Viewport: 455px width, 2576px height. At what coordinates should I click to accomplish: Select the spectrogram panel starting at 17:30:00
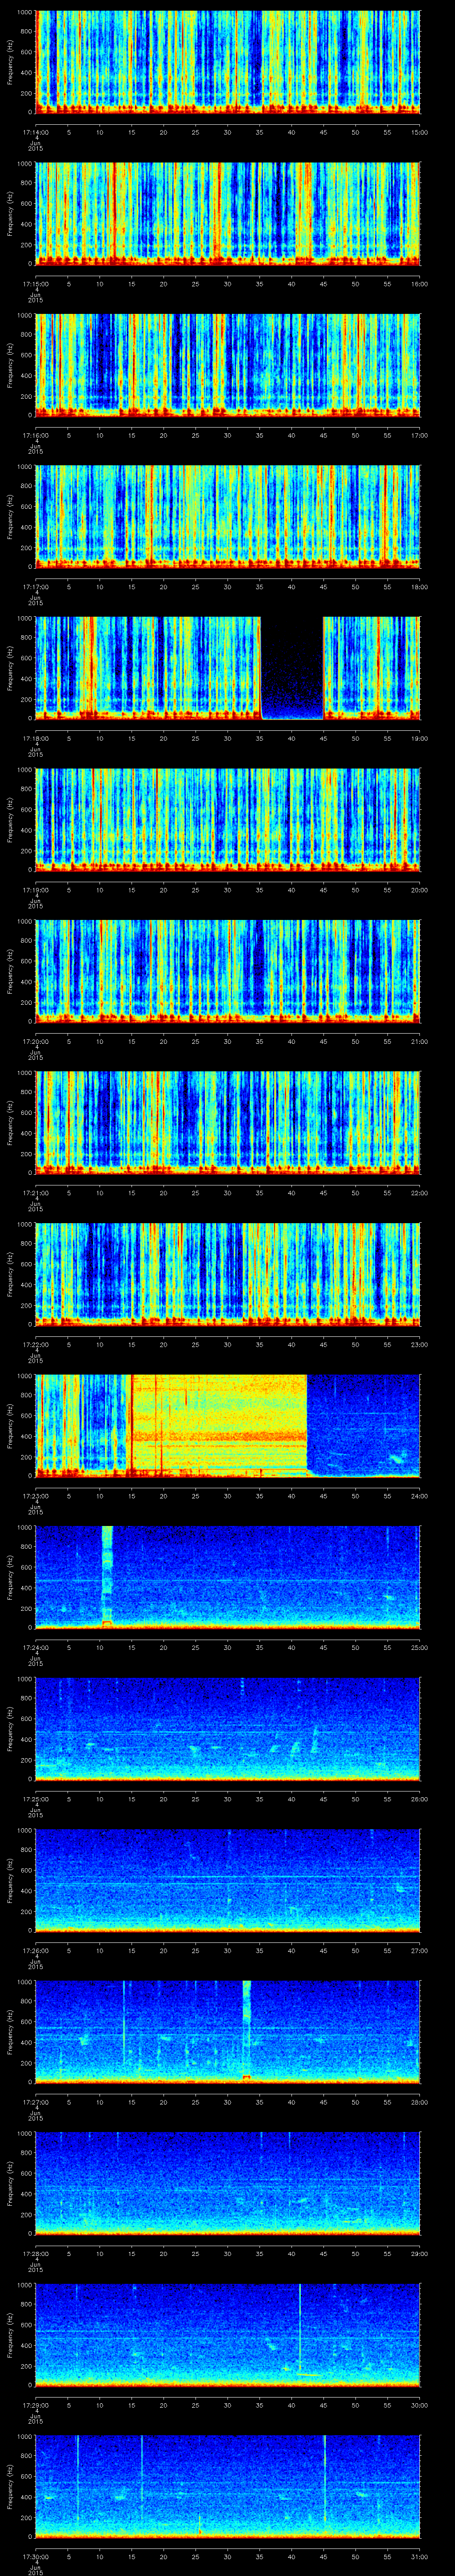pos(228,2486)
